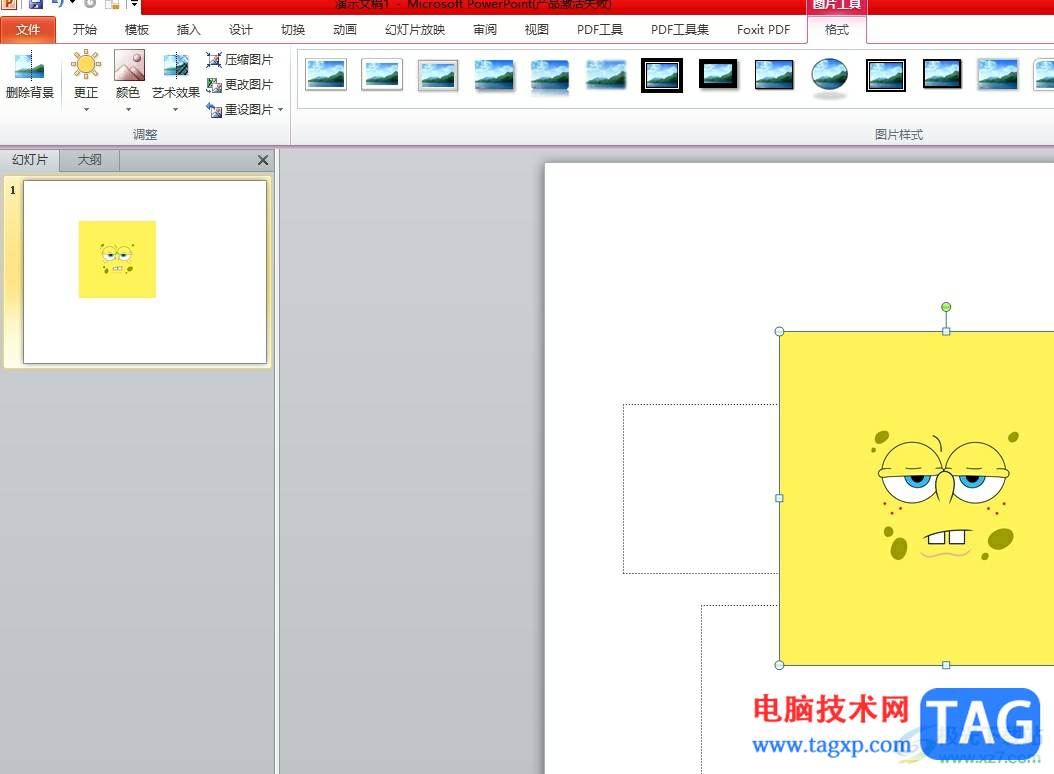This screenshot has width=1054, height=774.
Task: Apply the thirteenth picture style in gallery
Action: [998, 74]
